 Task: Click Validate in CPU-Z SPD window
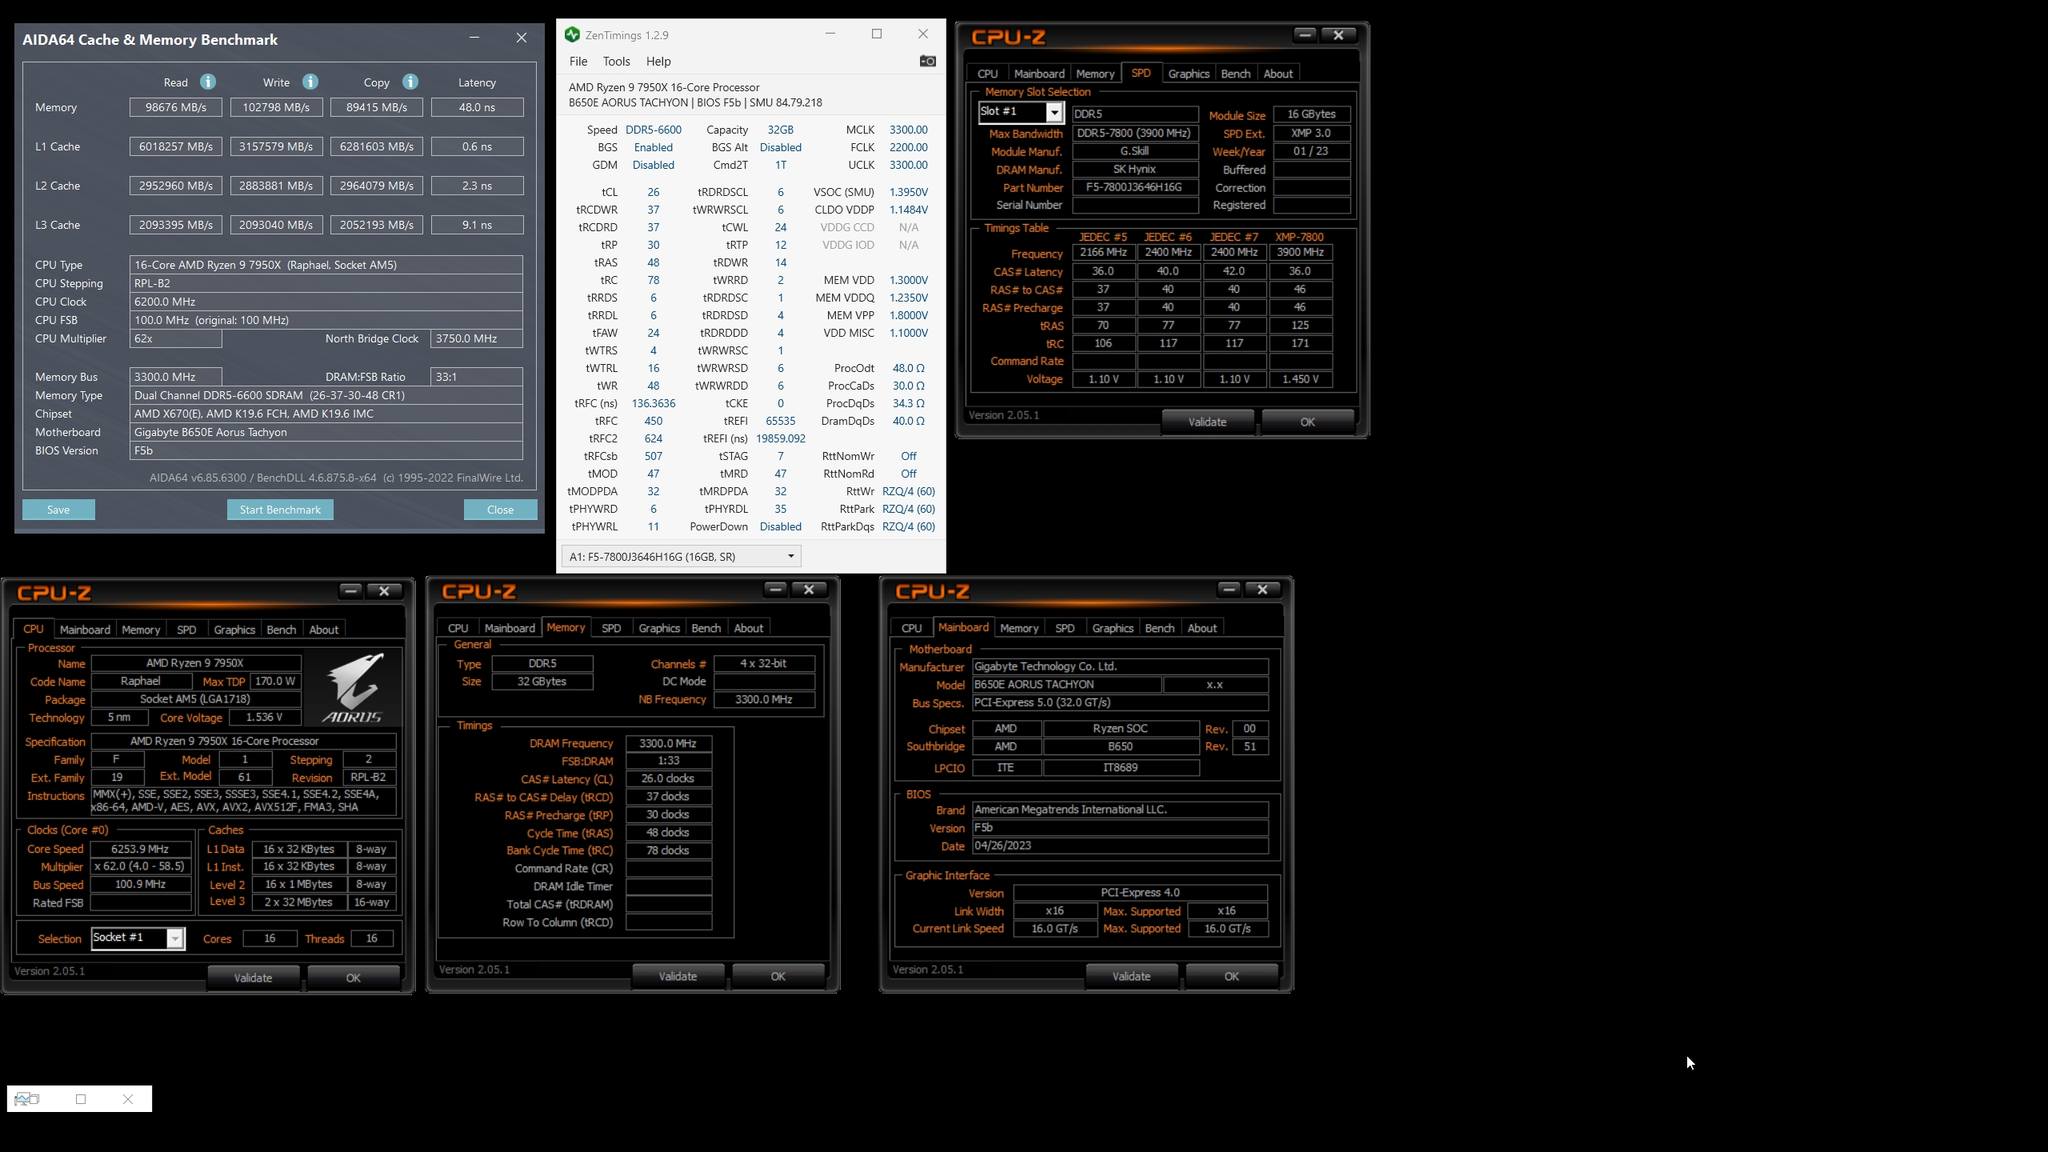coord(1207,422)
